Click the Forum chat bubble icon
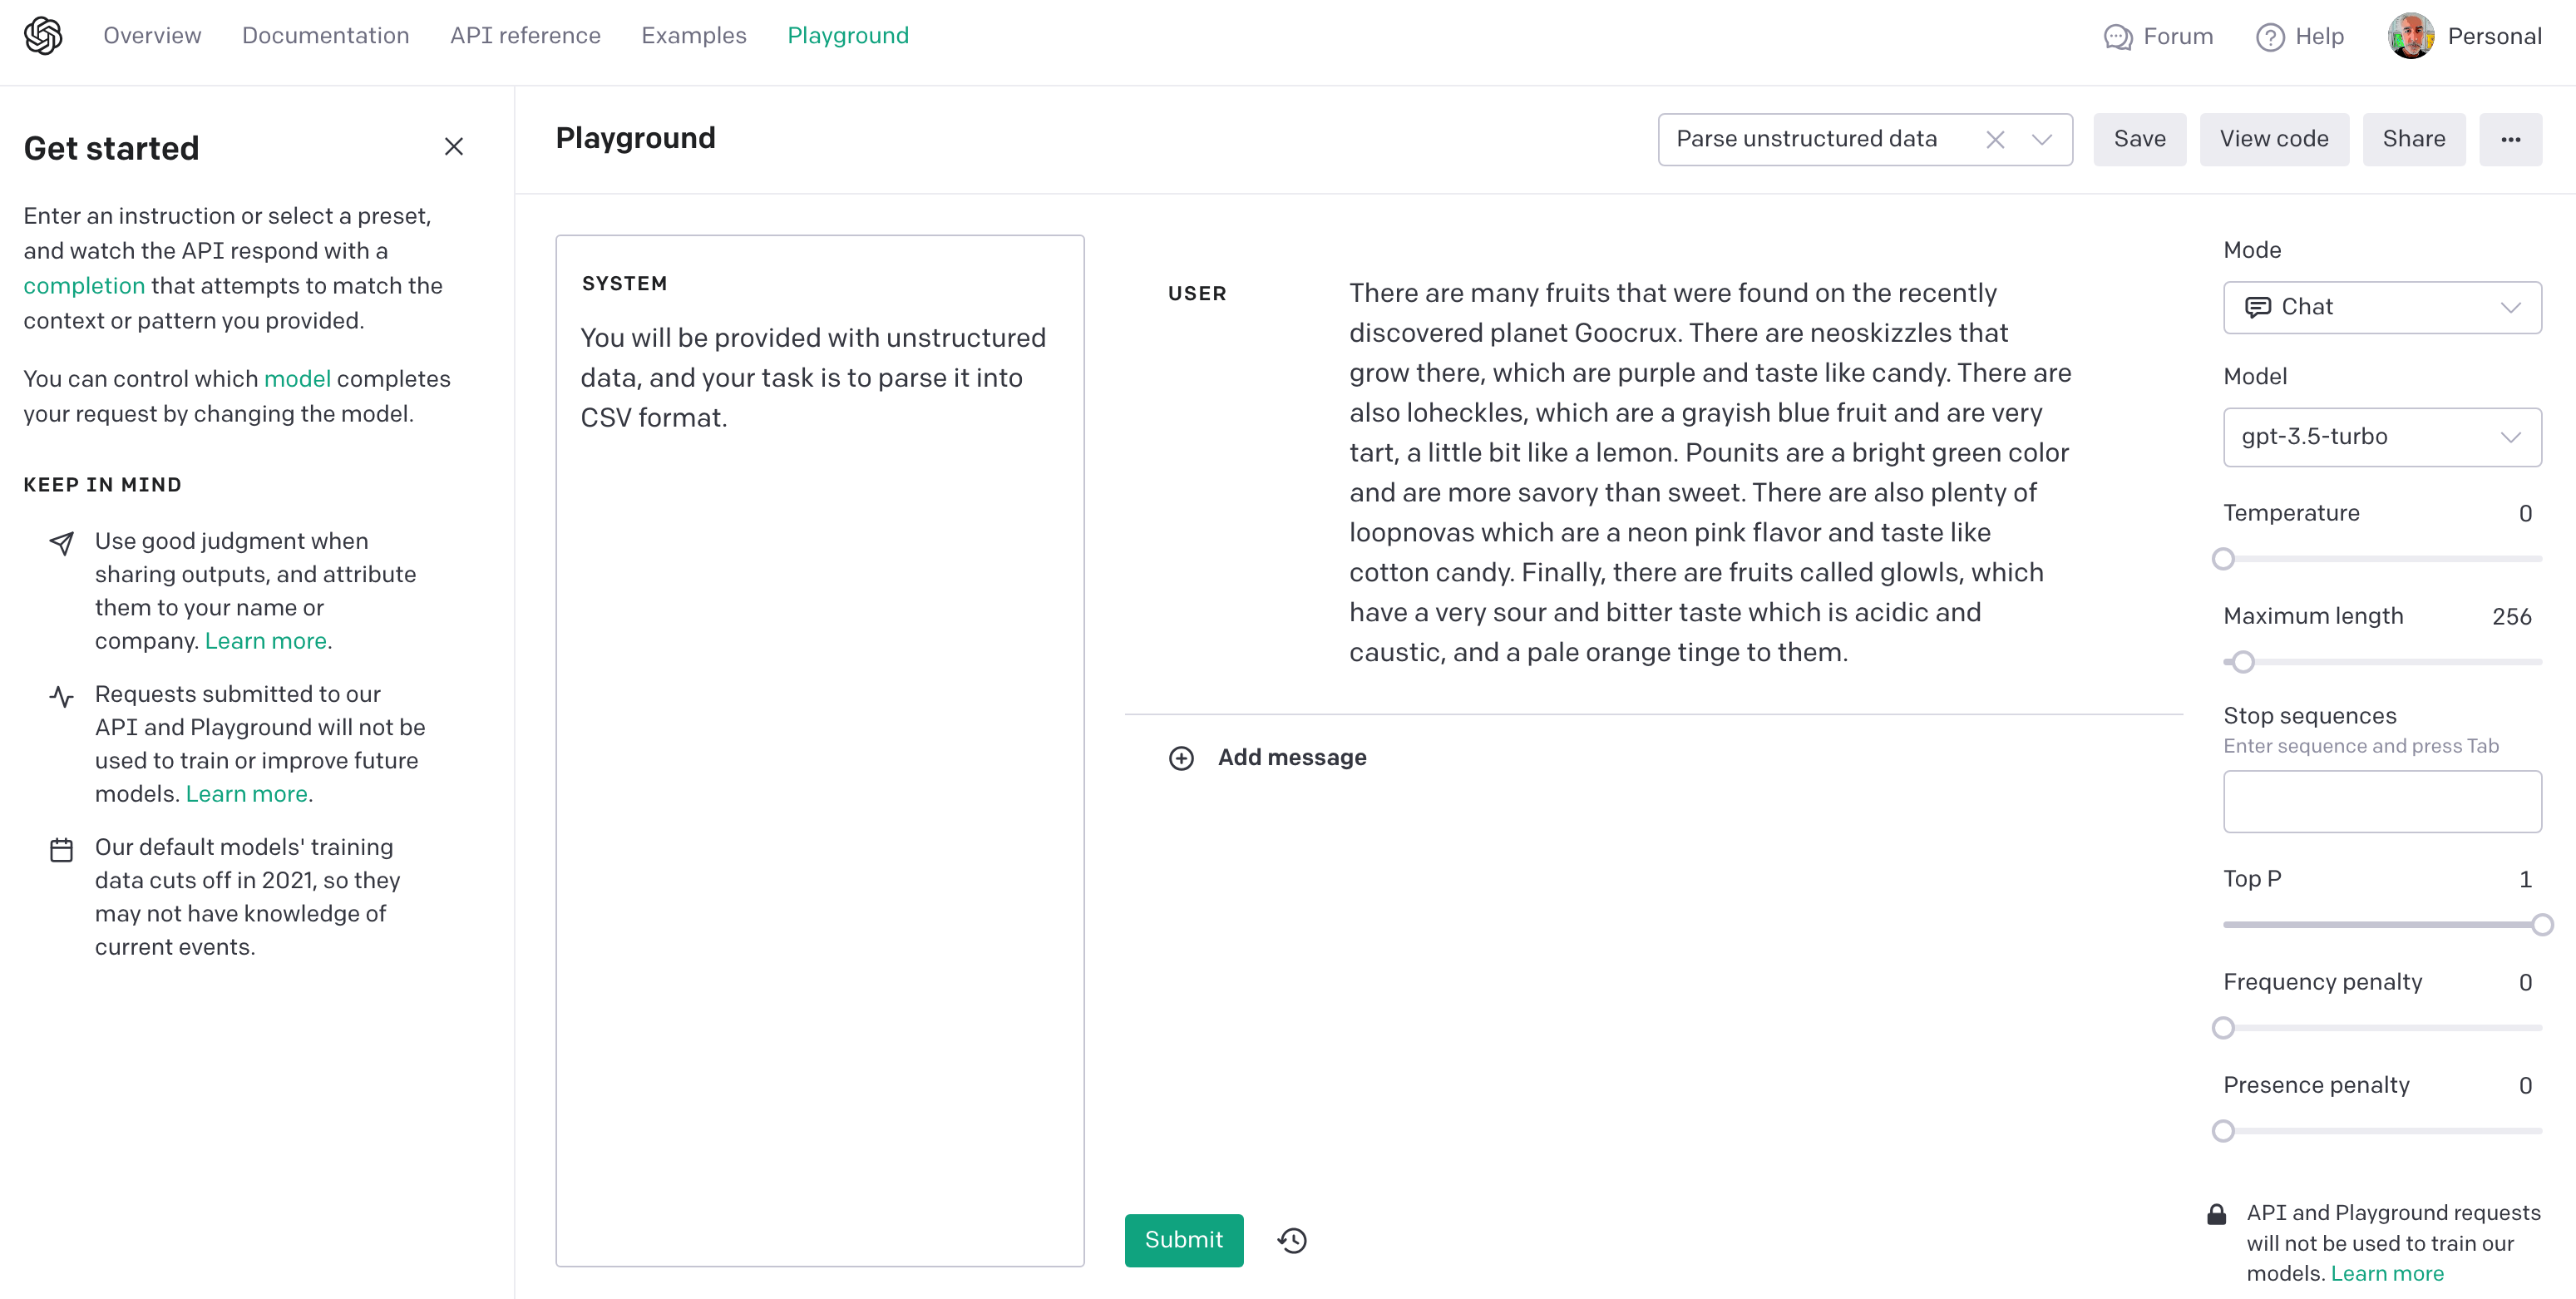 coord(2117,37)
